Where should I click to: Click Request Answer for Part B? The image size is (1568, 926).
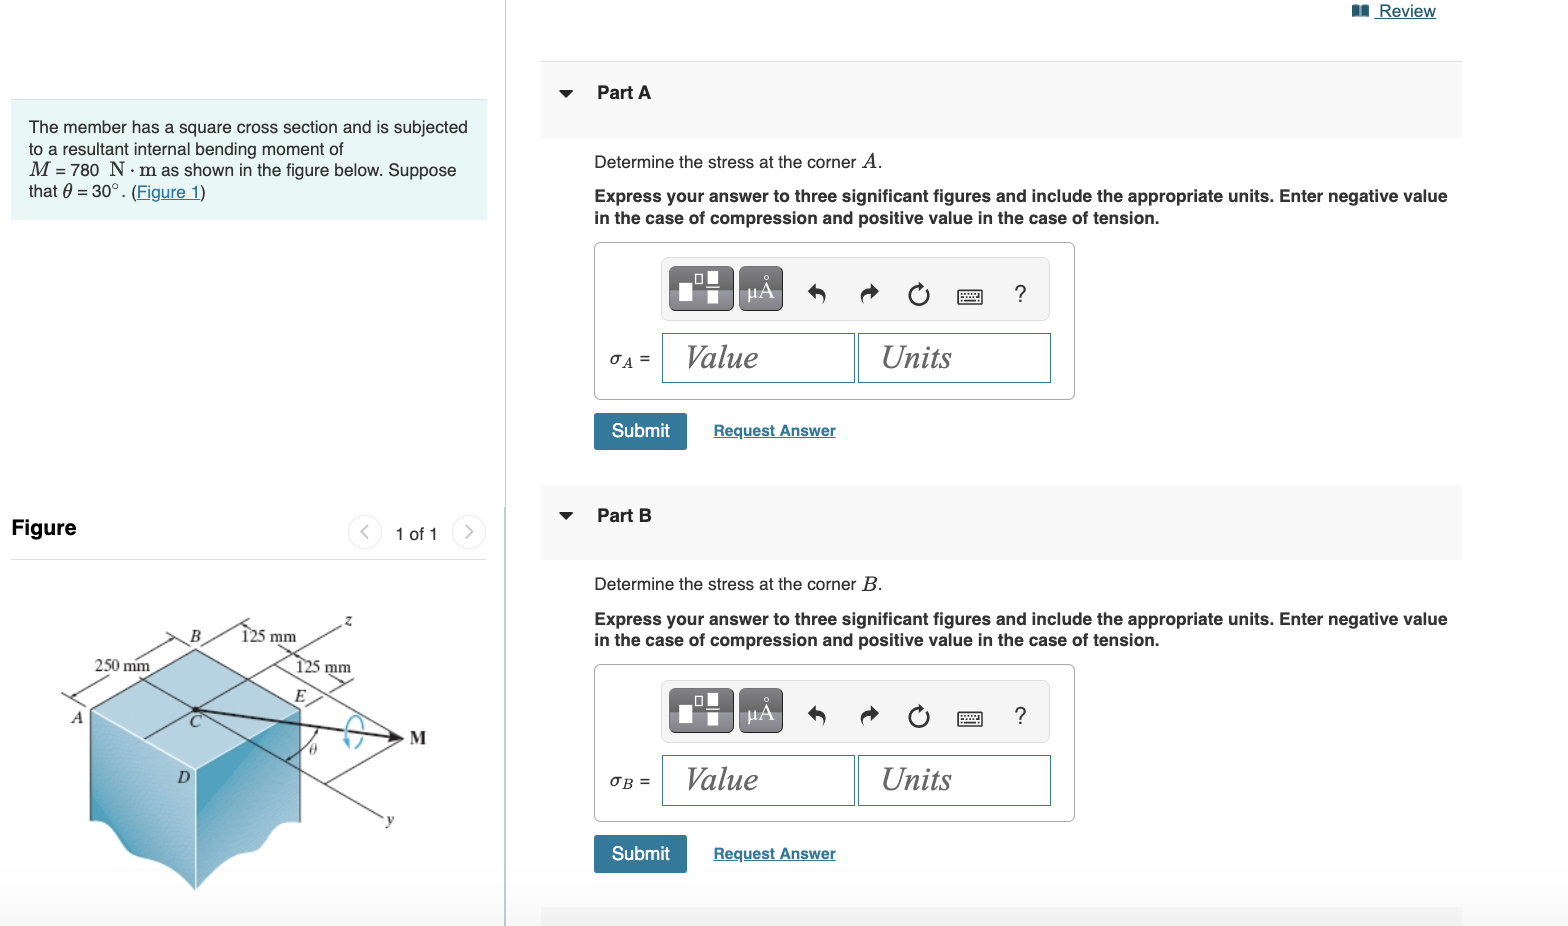(774, 853)
